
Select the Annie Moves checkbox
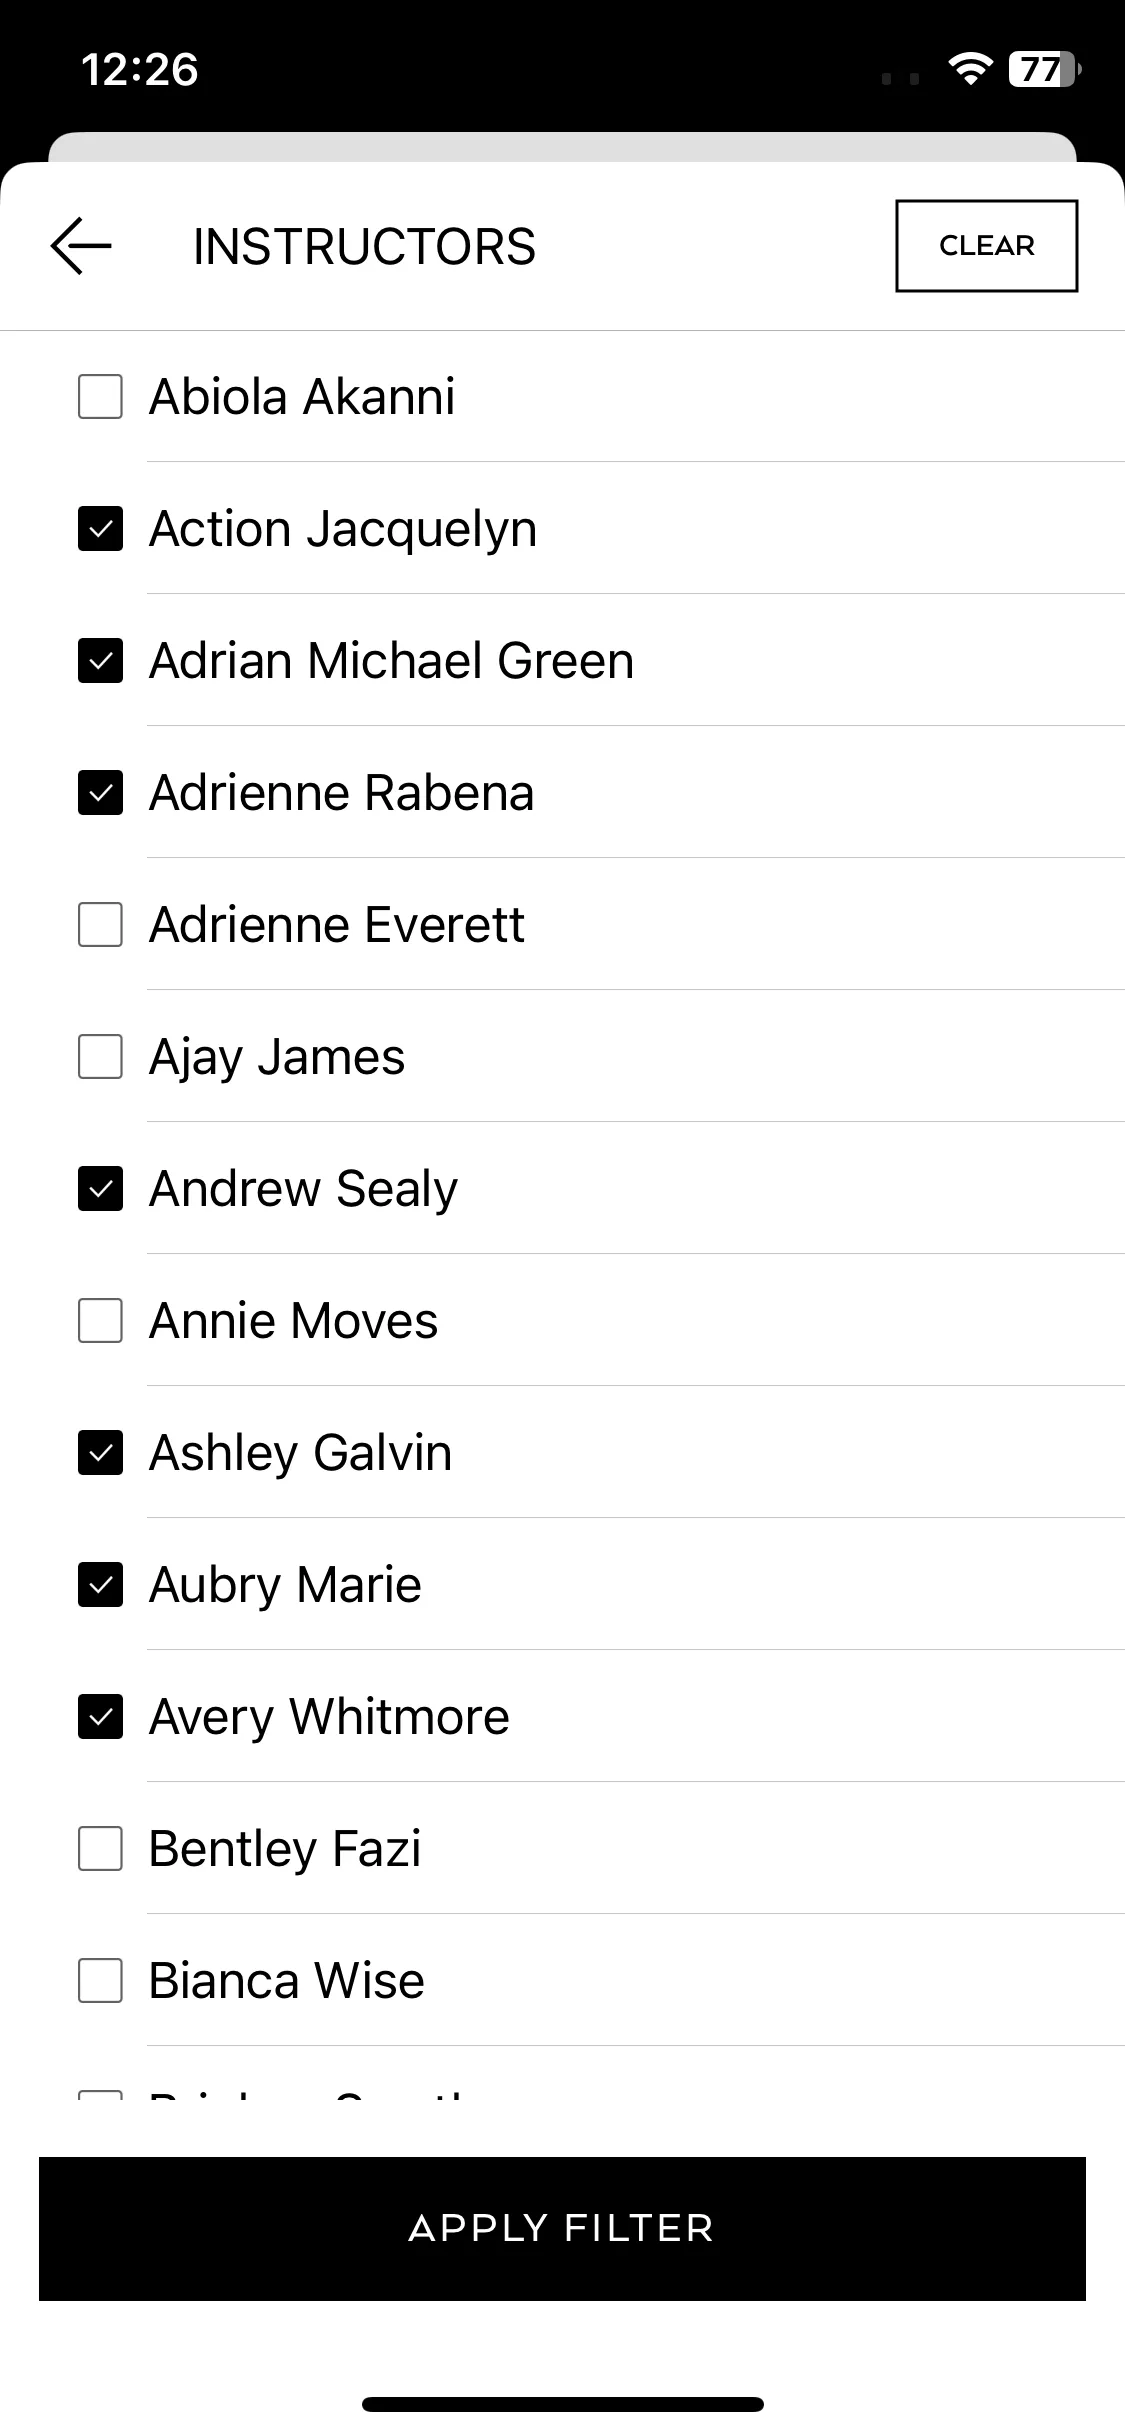100,1320
